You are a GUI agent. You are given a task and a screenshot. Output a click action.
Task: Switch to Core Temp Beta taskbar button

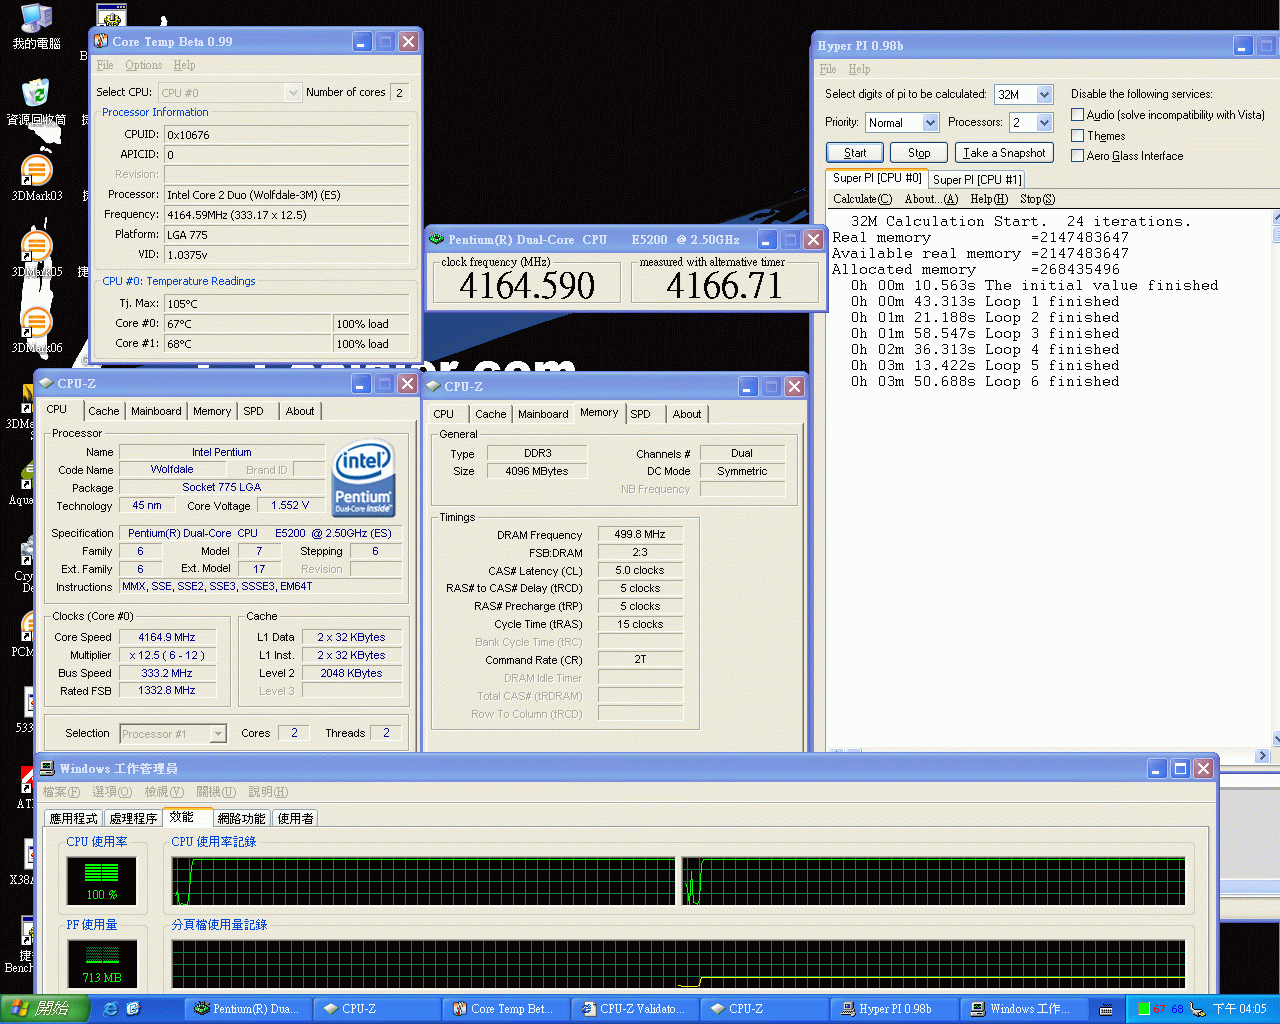504,1009
